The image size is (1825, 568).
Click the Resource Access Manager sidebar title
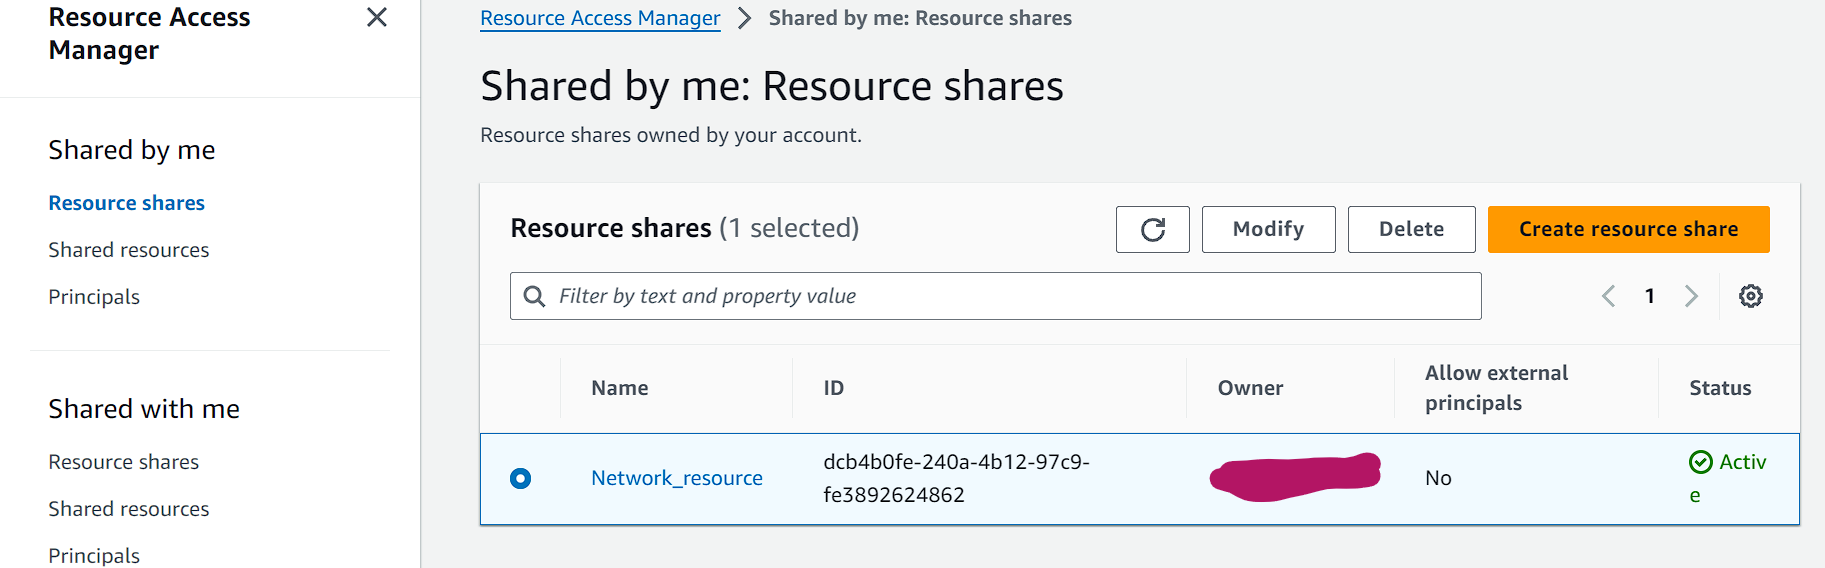coord(150,33)
